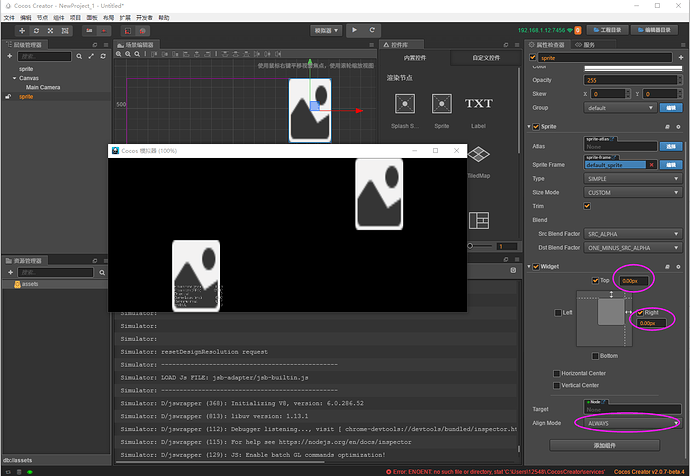Click the hierarchy search icon
This screenshot has height=476, width=690.
79,56
